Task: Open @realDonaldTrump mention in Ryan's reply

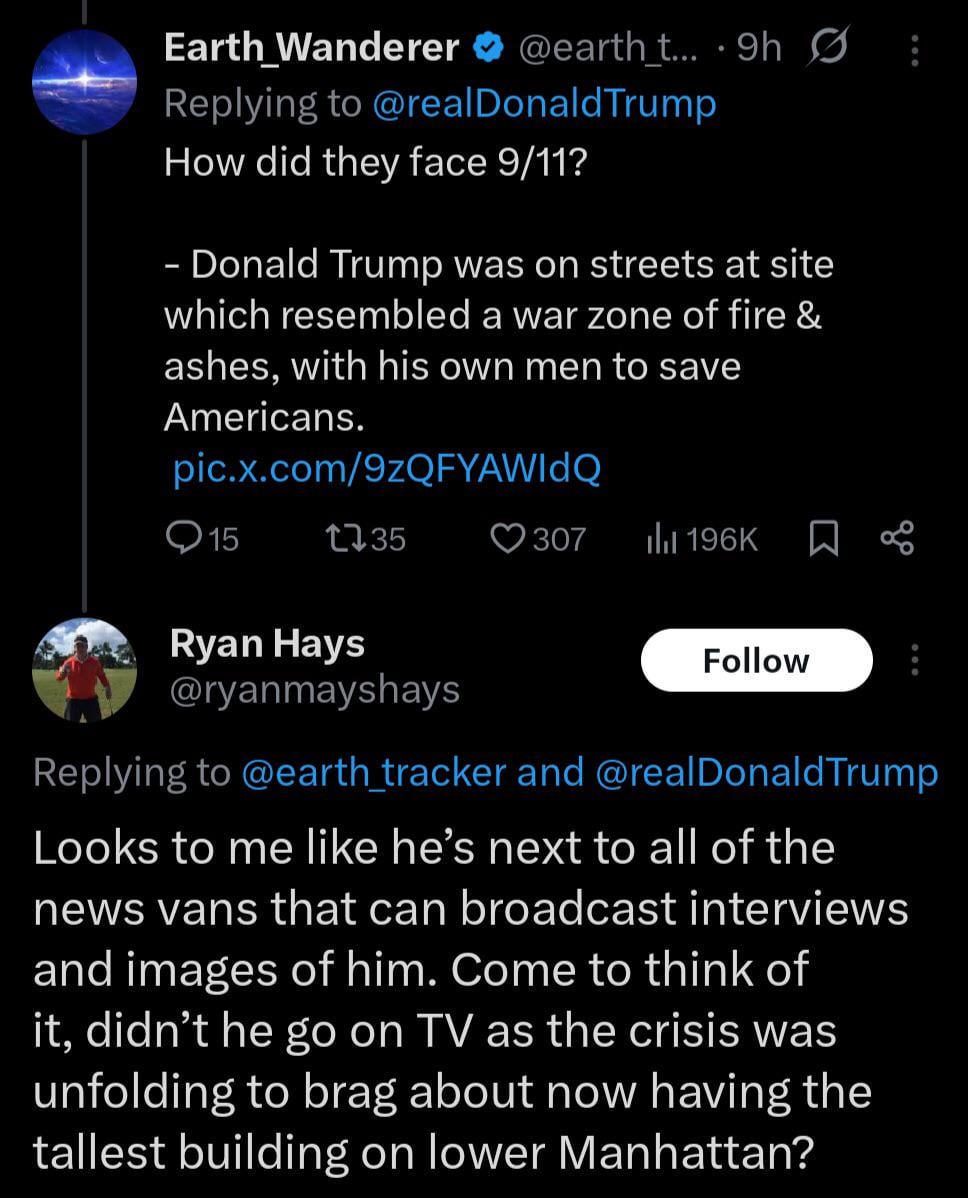Action: click(767, 772)
